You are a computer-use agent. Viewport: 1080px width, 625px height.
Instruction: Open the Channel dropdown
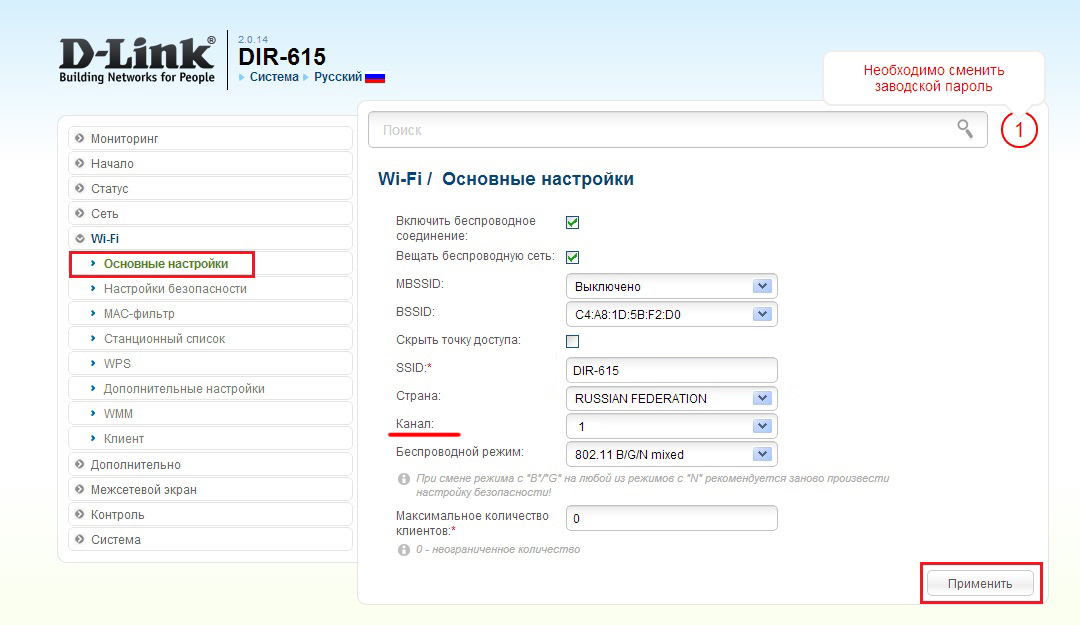pyautogui.click(x=672, y=427)
